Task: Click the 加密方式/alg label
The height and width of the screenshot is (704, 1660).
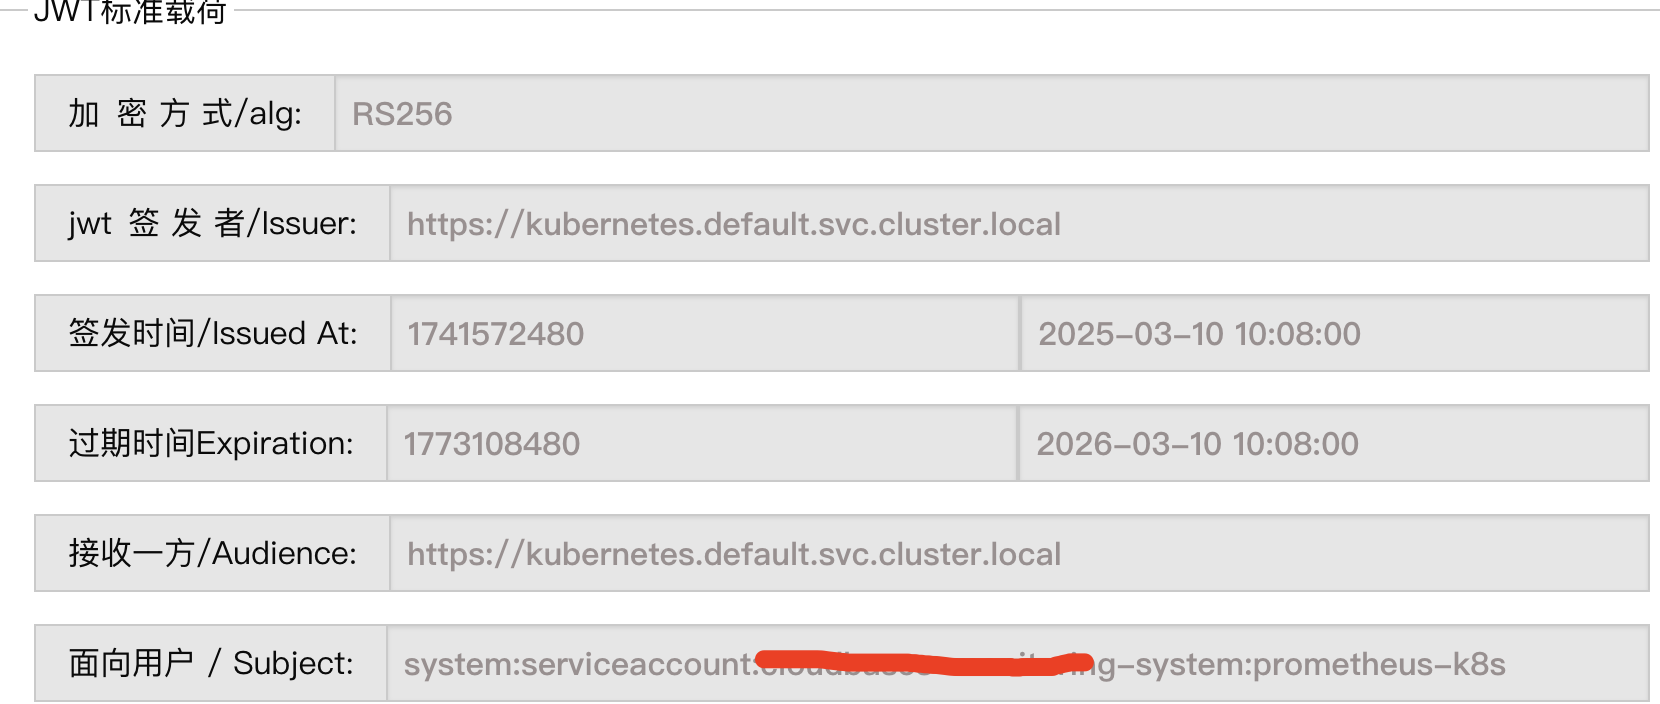Action: click(185, 113)
